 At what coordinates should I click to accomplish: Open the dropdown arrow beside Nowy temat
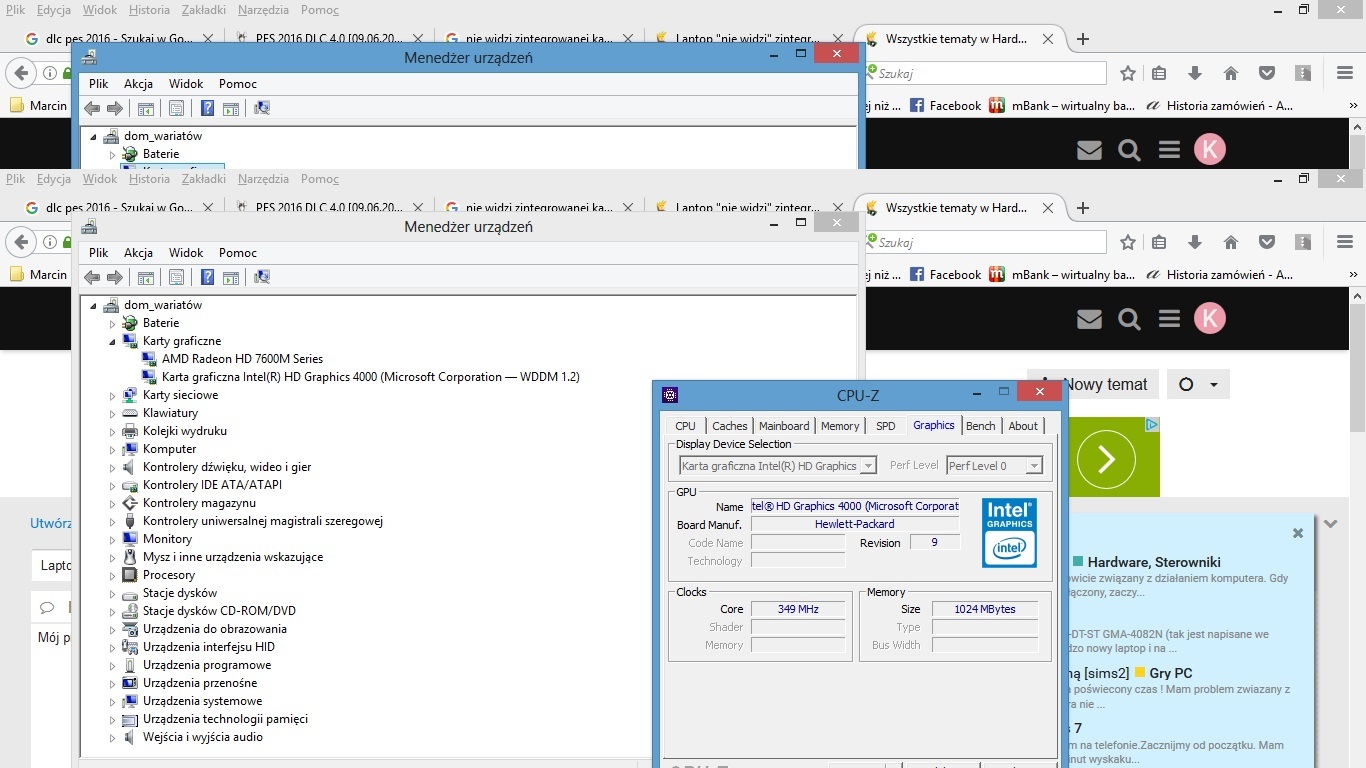1213,385
